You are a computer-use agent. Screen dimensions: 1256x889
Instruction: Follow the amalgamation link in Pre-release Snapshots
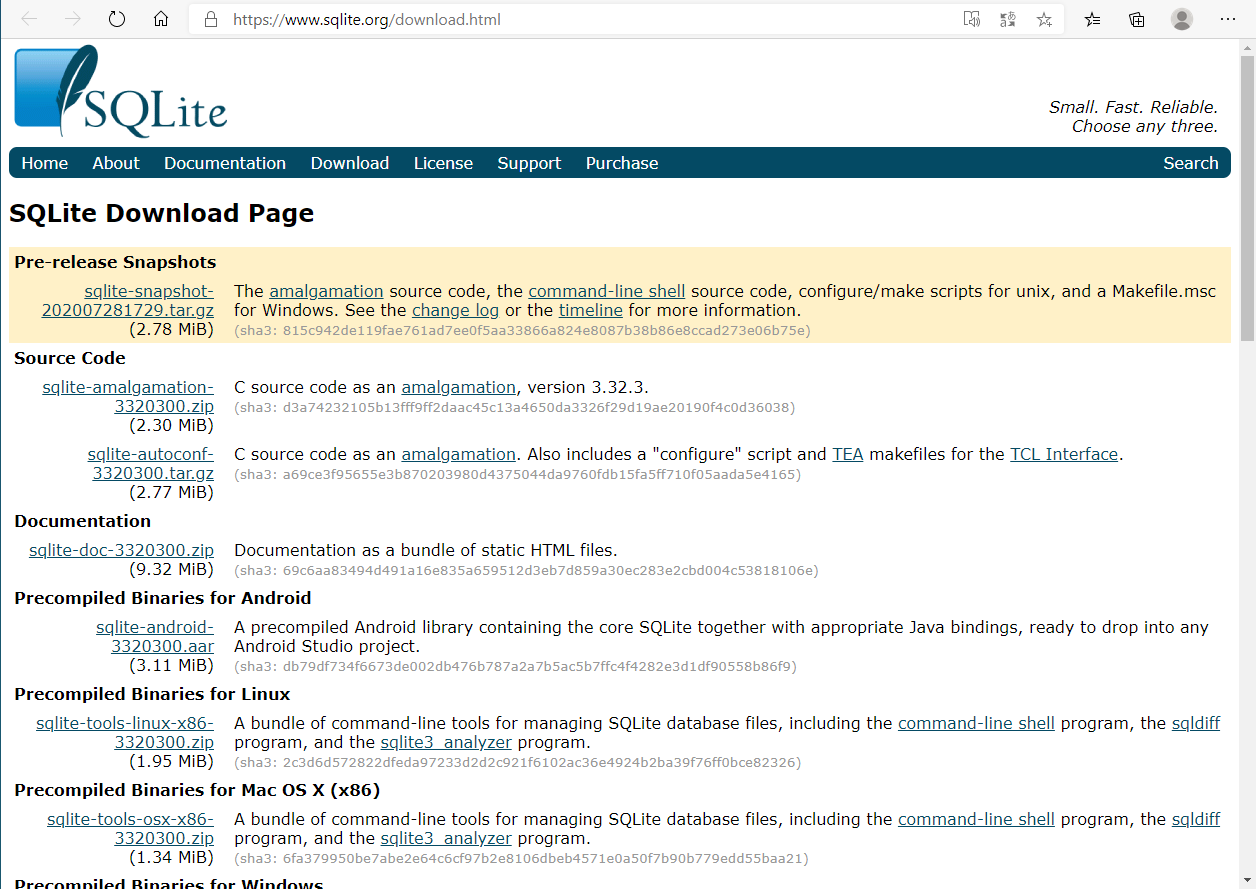tap(326, 291)
